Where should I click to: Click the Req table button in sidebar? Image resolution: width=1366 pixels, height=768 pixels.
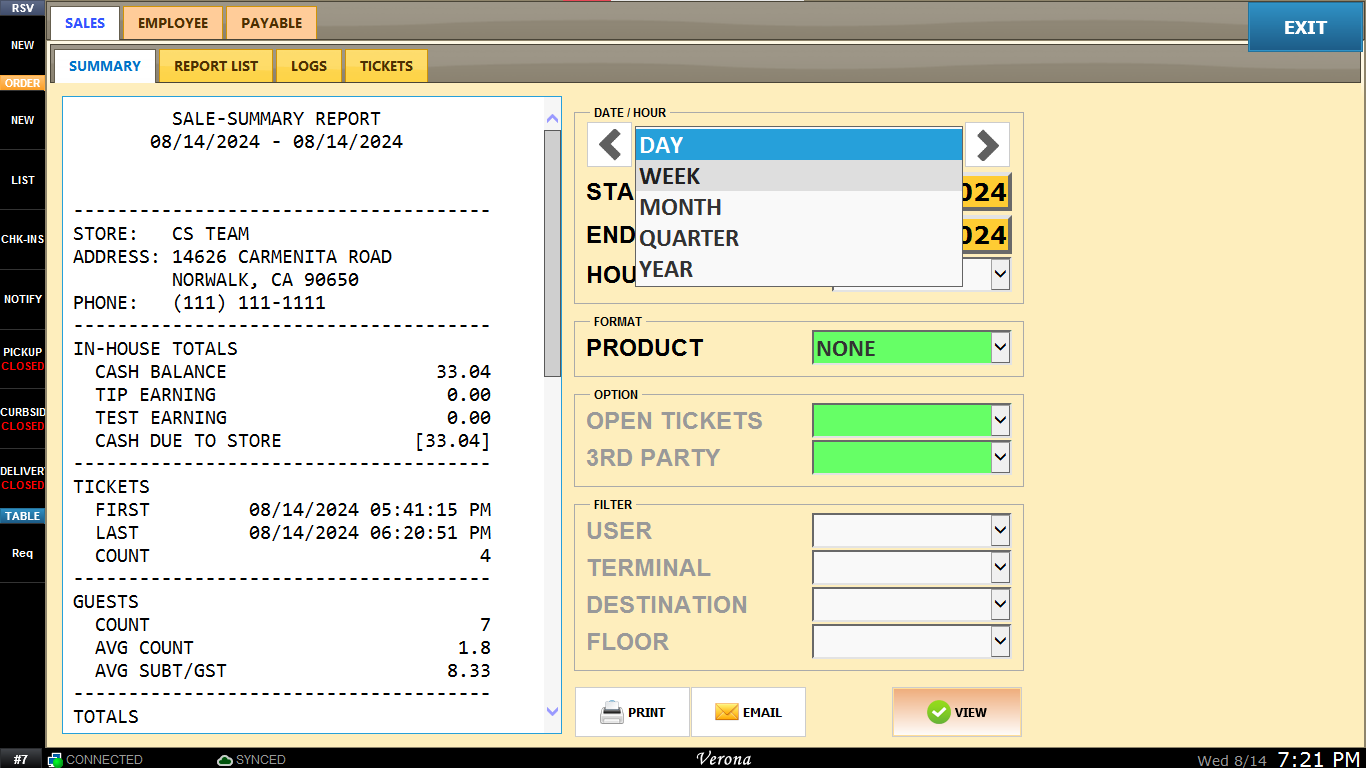click(x=22, y=553)
